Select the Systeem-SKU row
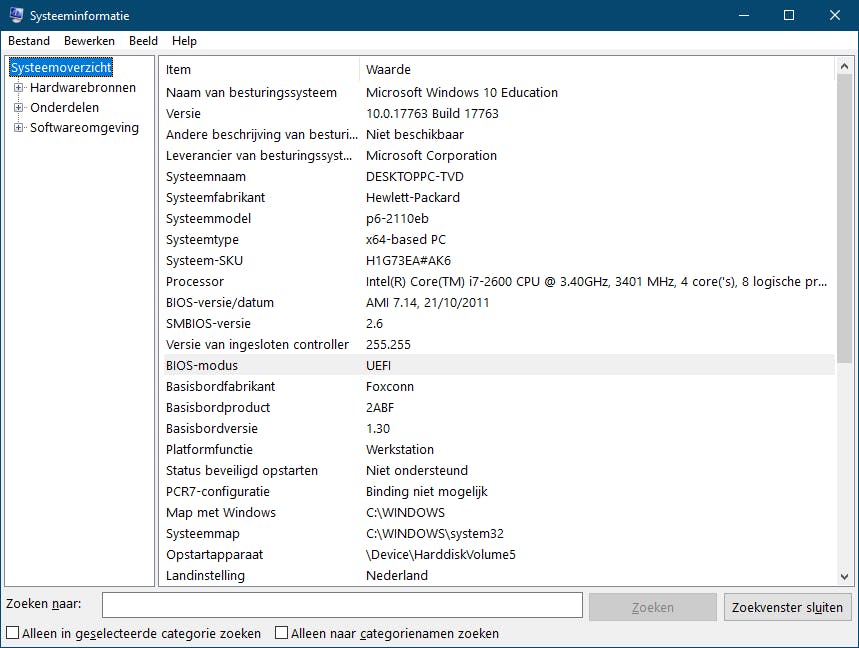859x648 pixels. click(x=499, y=260)
